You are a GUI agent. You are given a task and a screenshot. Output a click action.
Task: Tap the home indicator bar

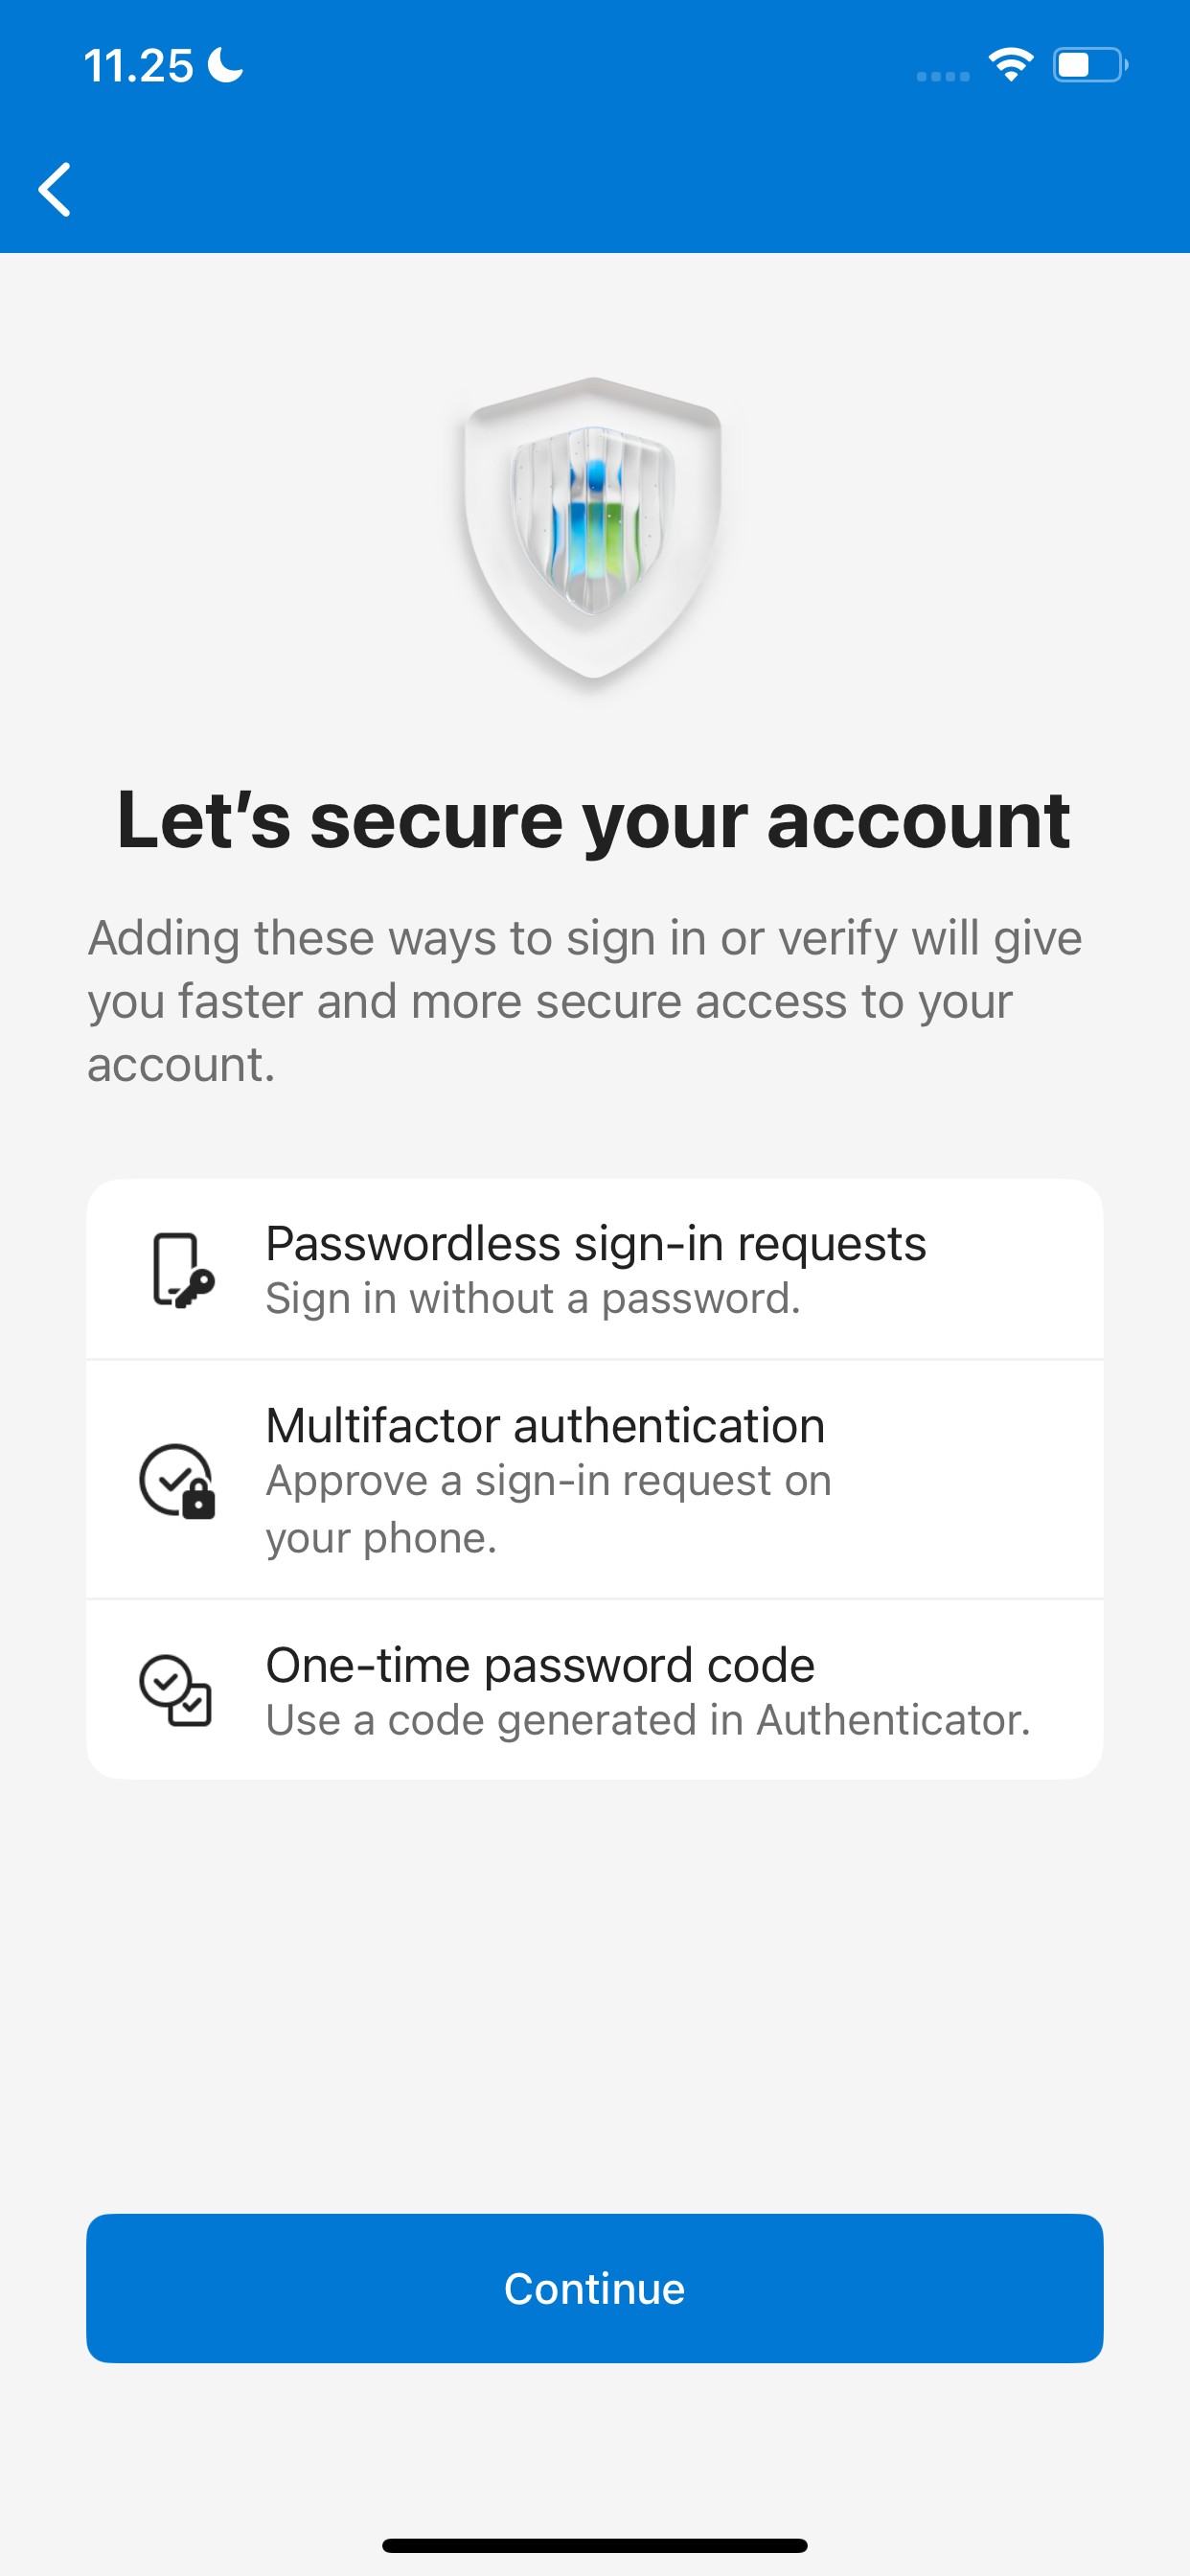pyautogui.click(x=594, y=2545)
